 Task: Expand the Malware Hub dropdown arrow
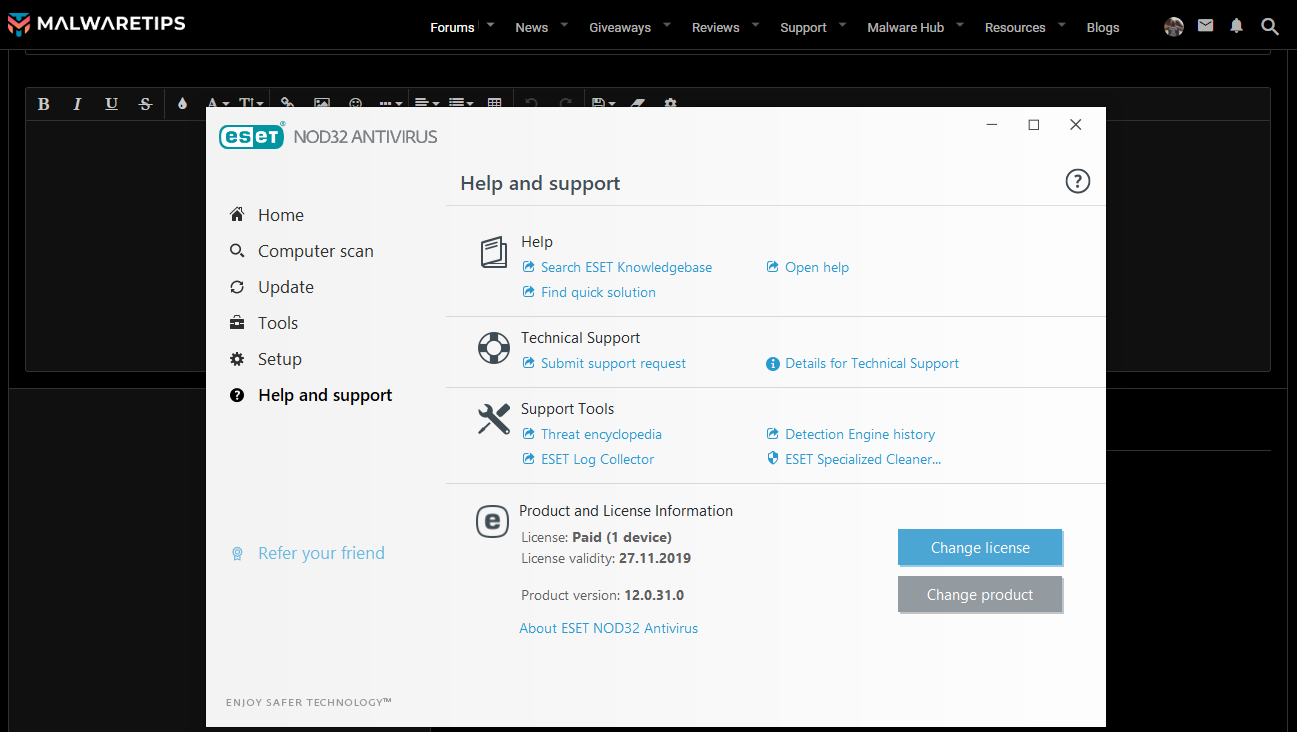coord(960,24)
